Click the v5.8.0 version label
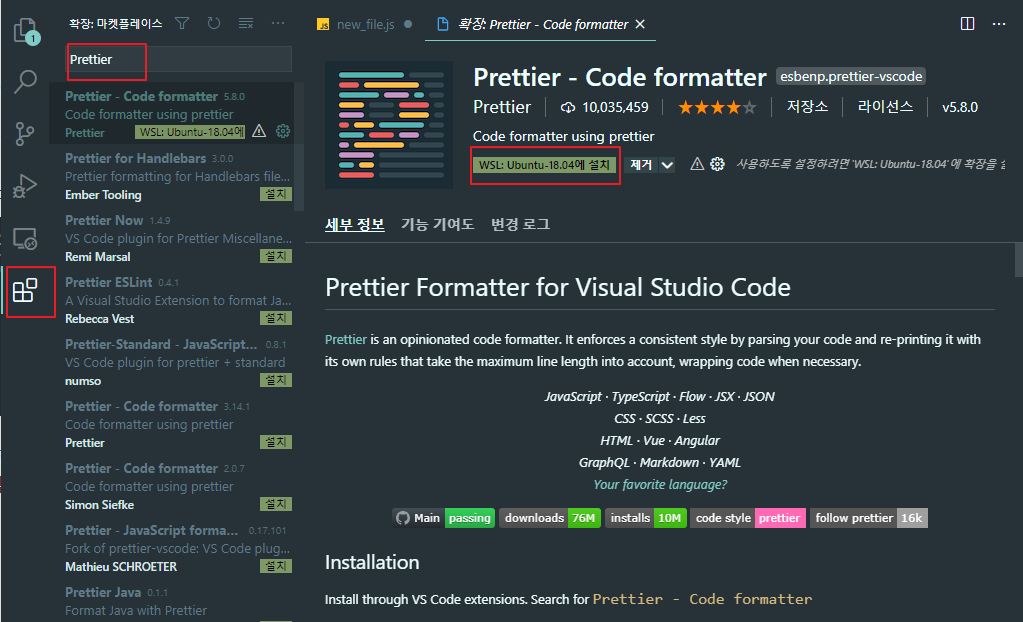This screenshot has width=1023, height=622. [960, 107]
